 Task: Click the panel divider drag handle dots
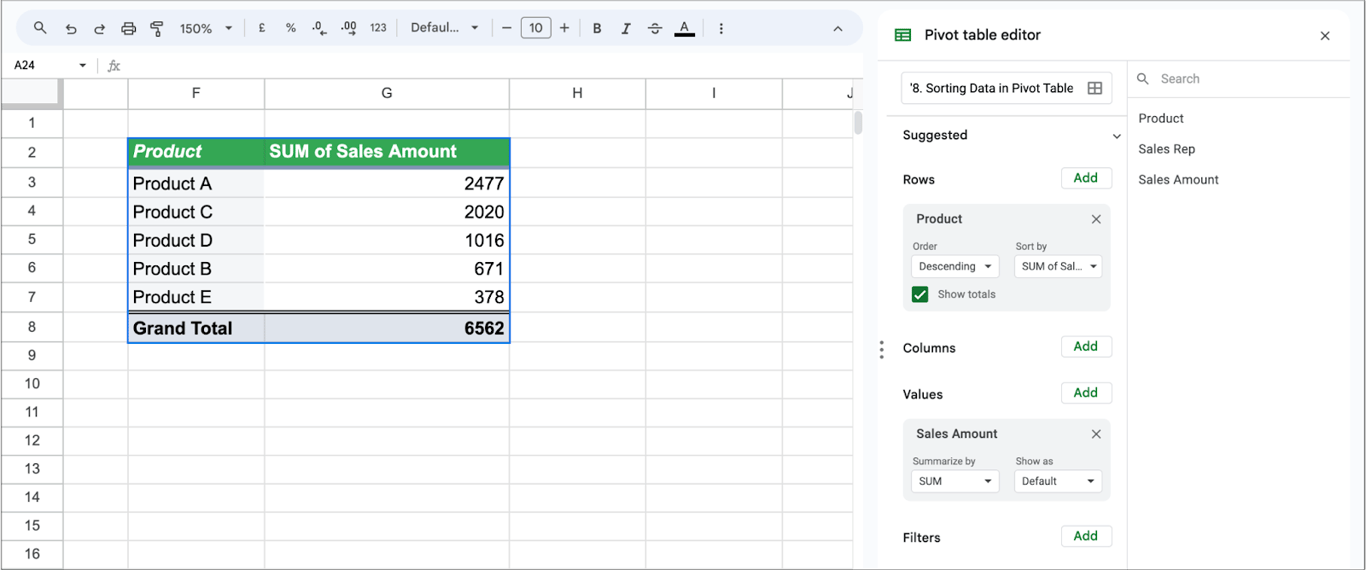tap(881, 349)
